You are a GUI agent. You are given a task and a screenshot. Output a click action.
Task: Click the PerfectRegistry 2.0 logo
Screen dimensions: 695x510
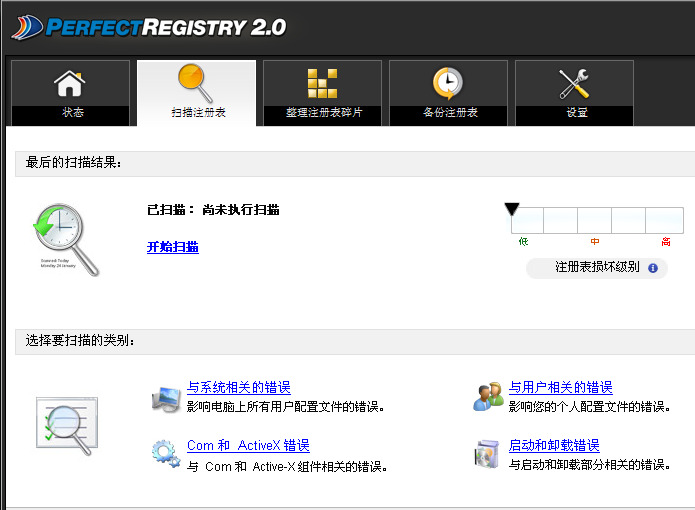click(x=148, y=27)
